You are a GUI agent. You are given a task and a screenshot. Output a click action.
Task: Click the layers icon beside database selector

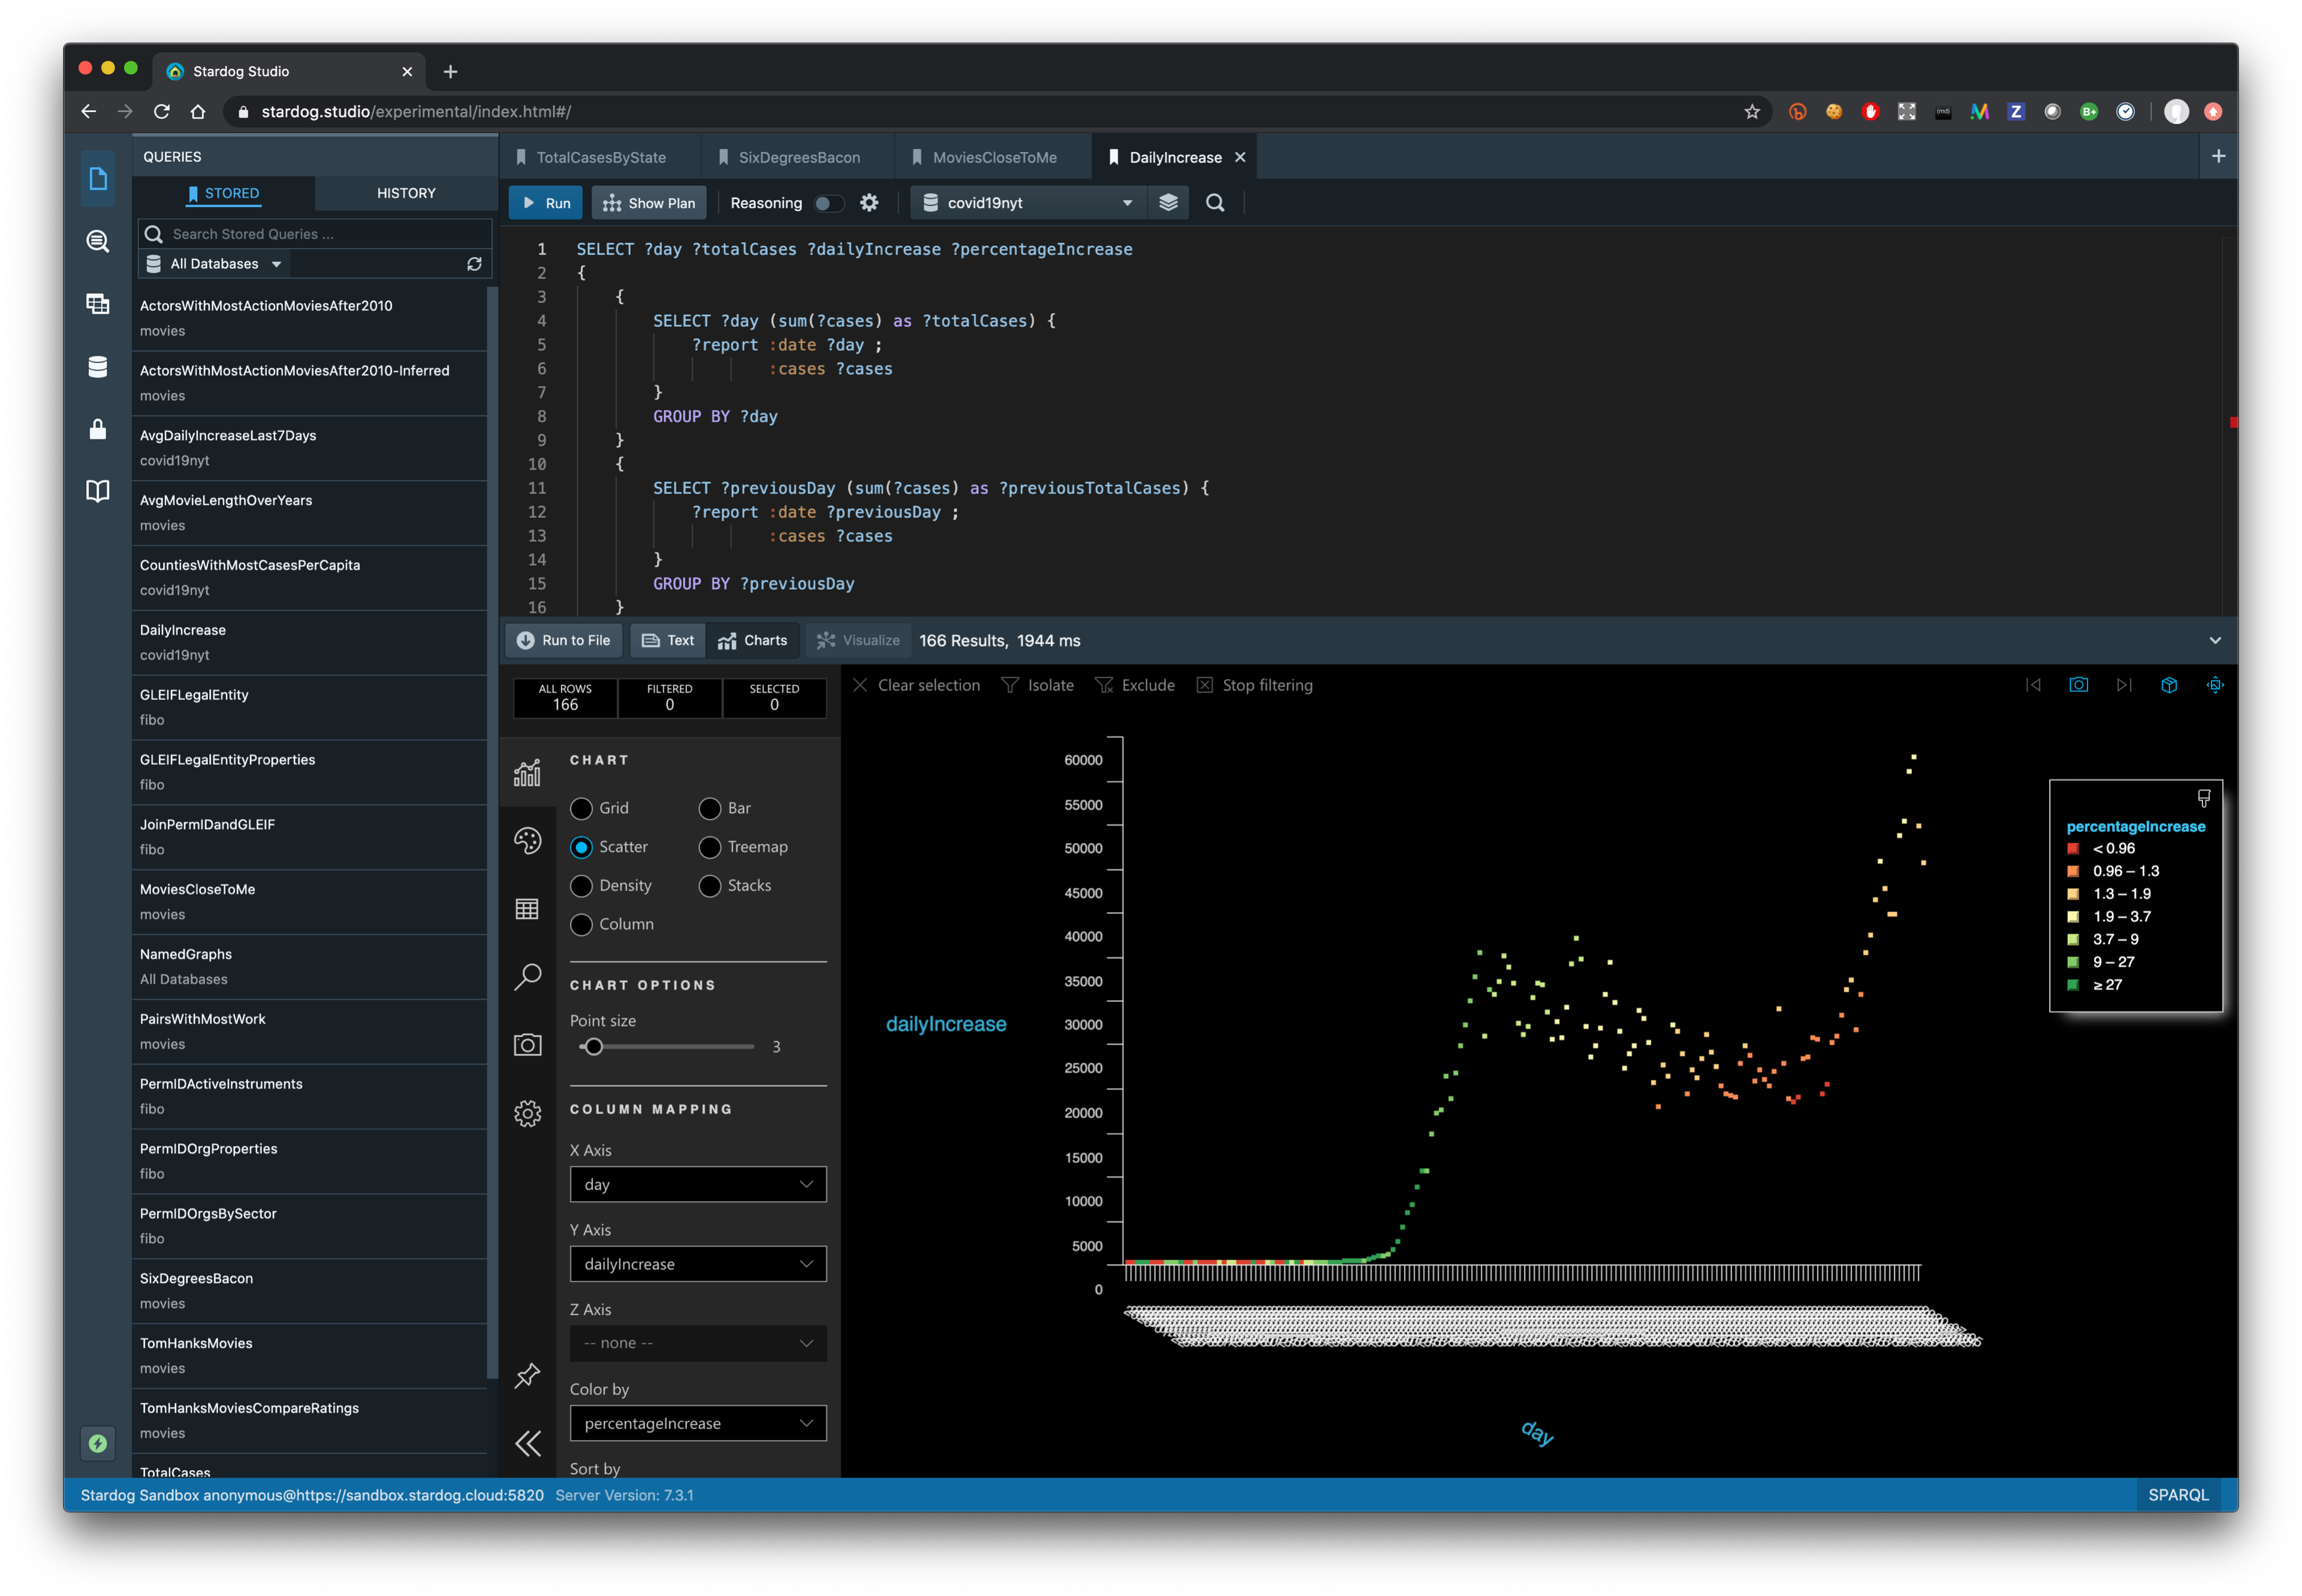click(1168, 203)
